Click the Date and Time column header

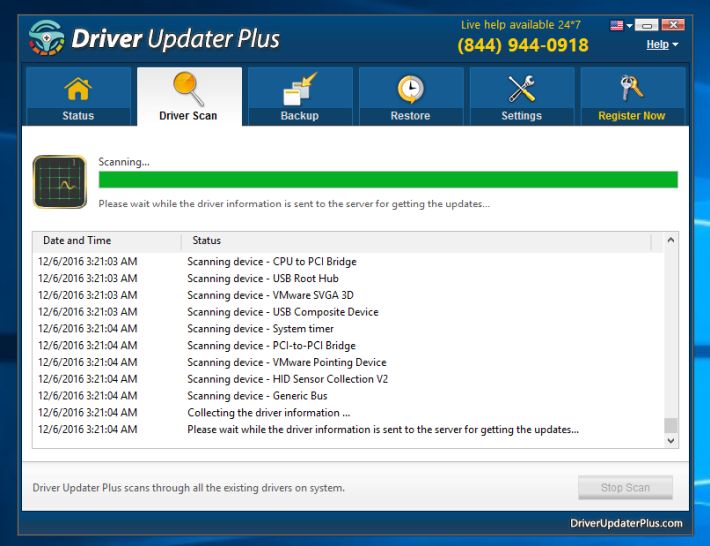tap(107, 240)
